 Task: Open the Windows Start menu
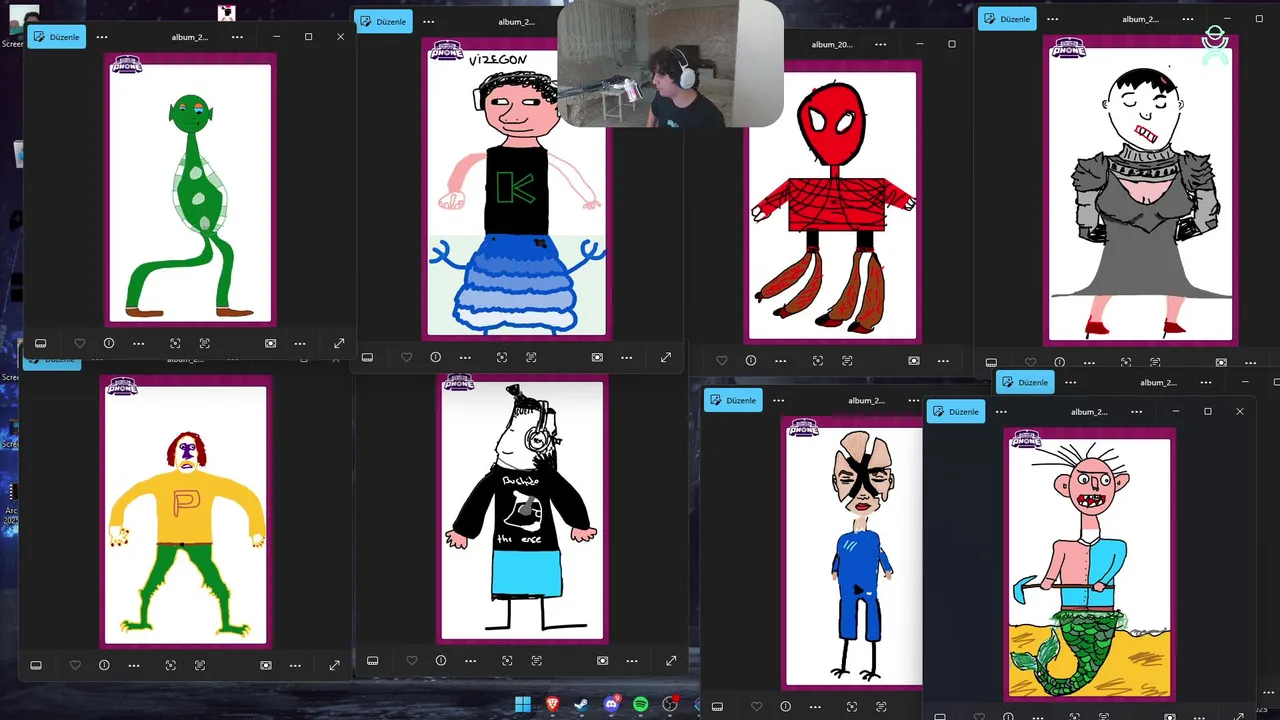pos(523,704)
